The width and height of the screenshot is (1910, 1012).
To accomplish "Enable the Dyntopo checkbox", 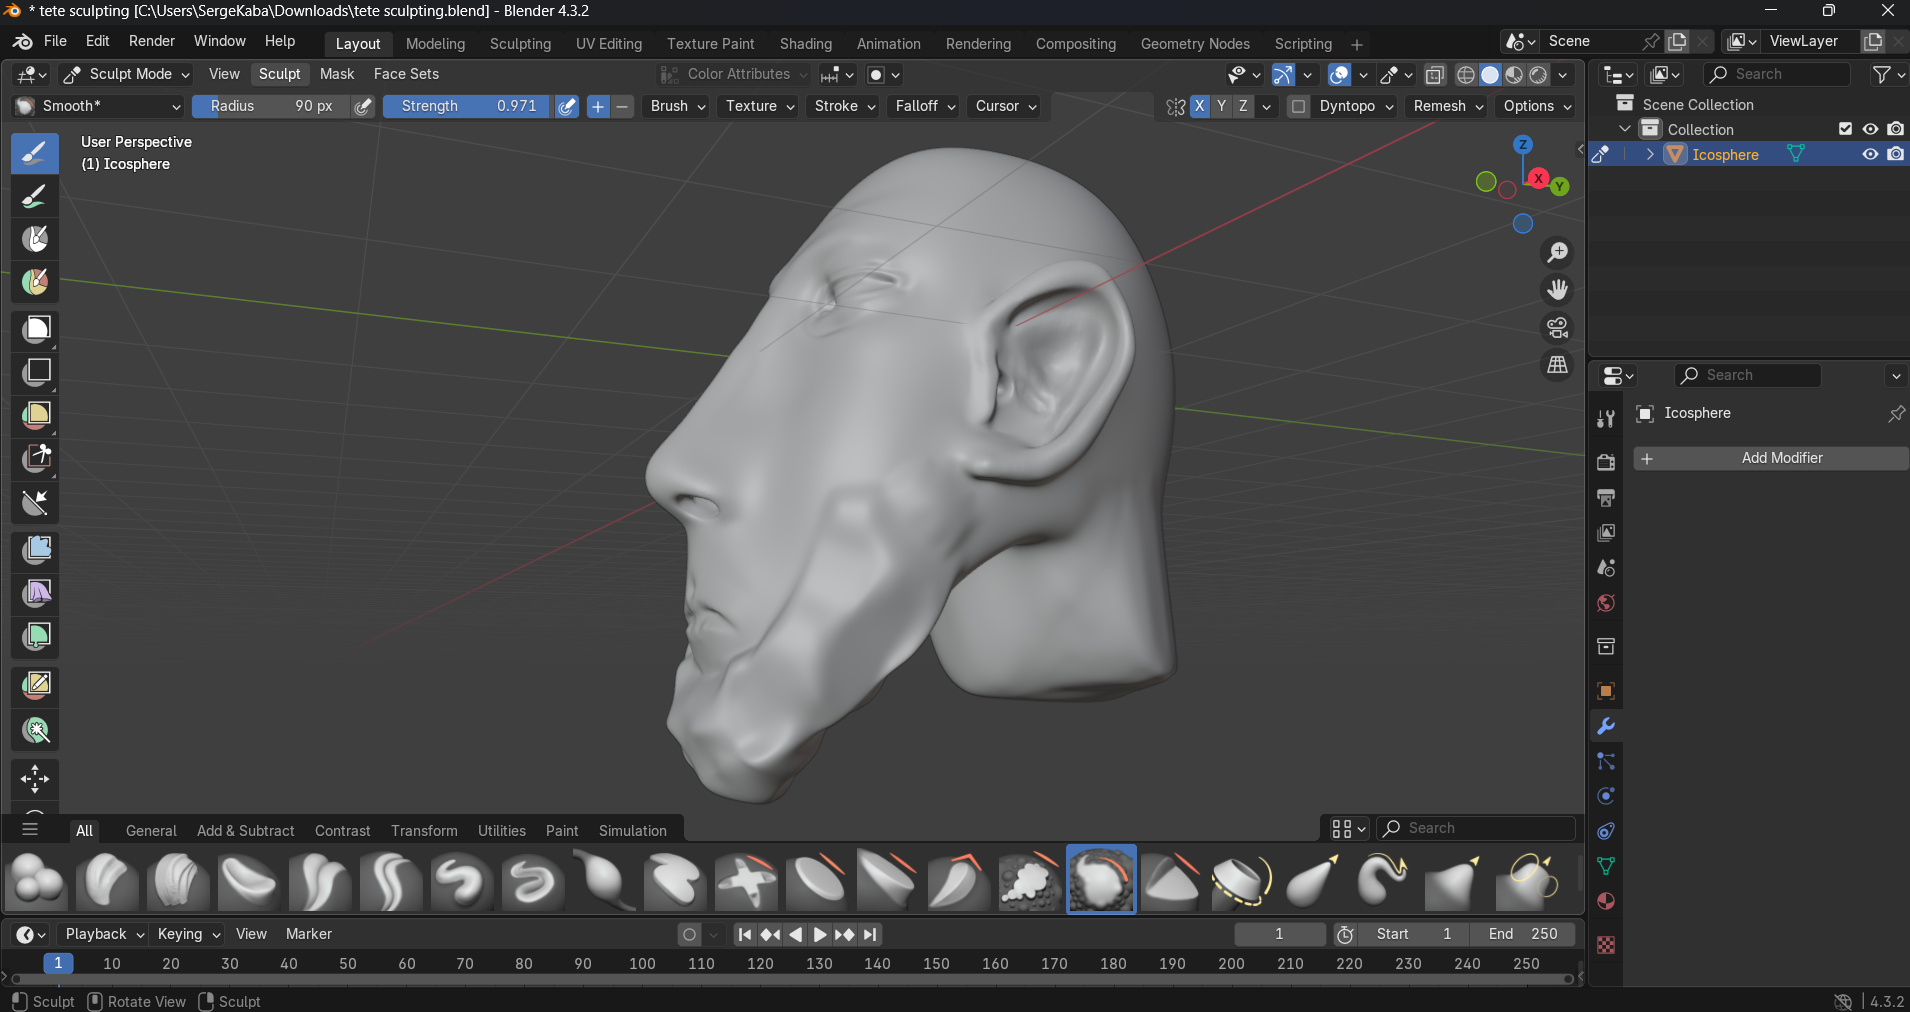I will [x=1298, y=106].
